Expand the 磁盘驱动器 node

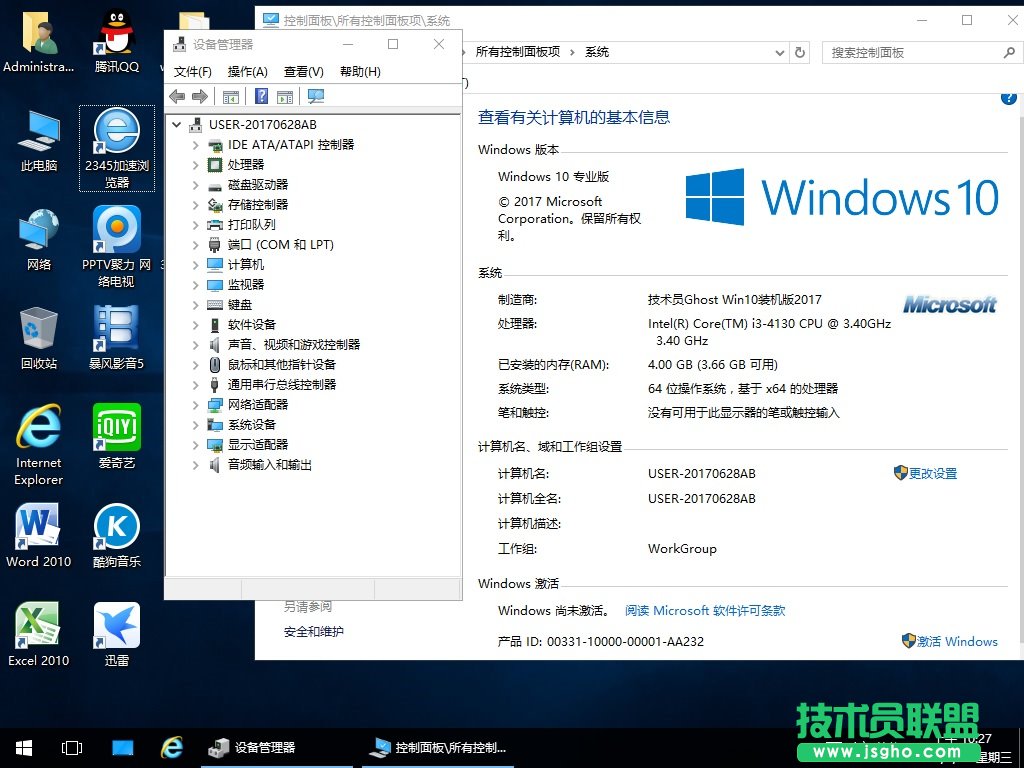tap(195, 185)
